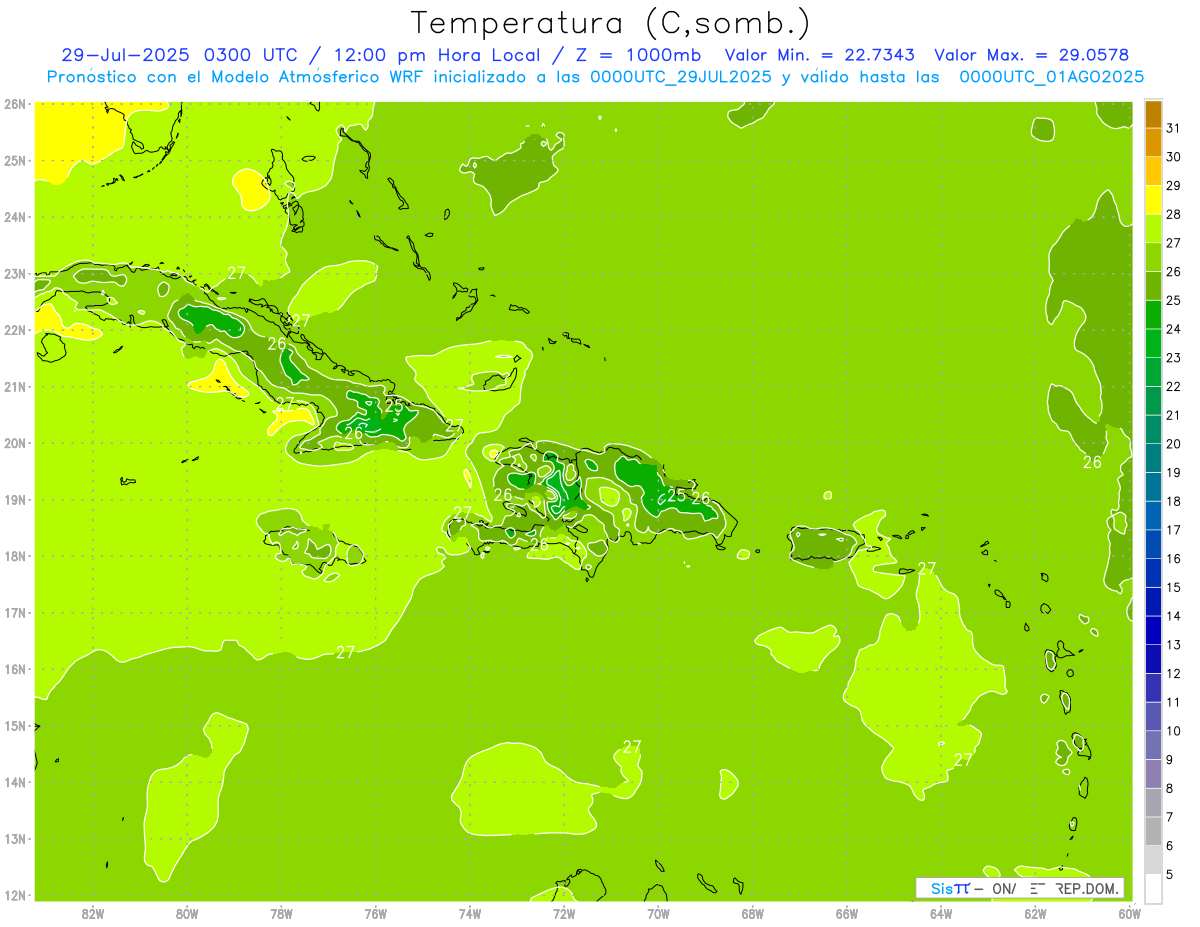Click the '60W' longitude label
The height and width of the screenshot is (927, 1200).
pos(1130,914)
